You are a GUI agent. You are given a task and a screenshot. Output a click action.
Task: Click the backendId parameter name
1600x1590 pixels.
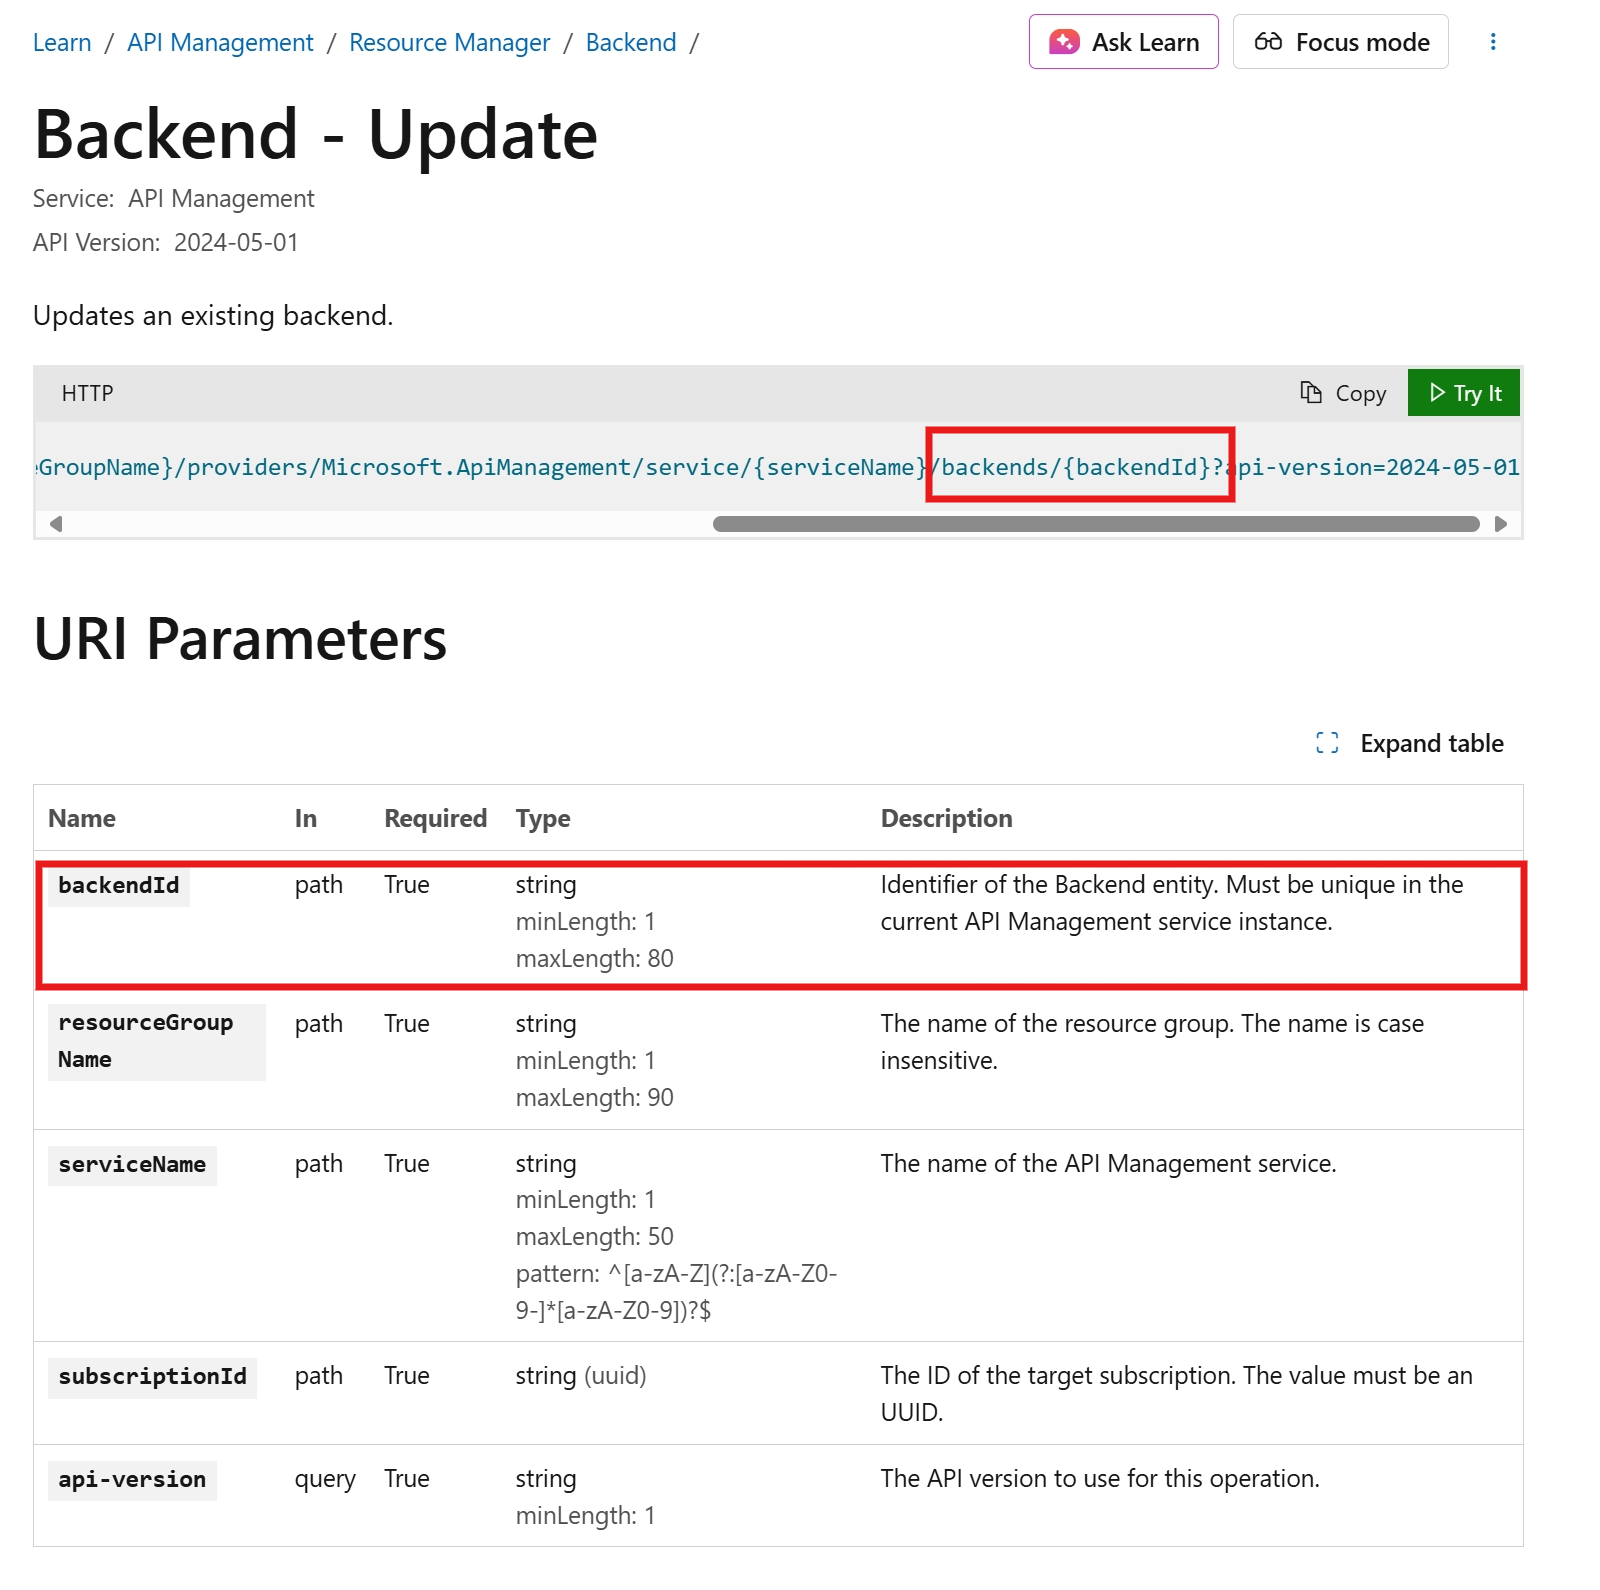119,886
